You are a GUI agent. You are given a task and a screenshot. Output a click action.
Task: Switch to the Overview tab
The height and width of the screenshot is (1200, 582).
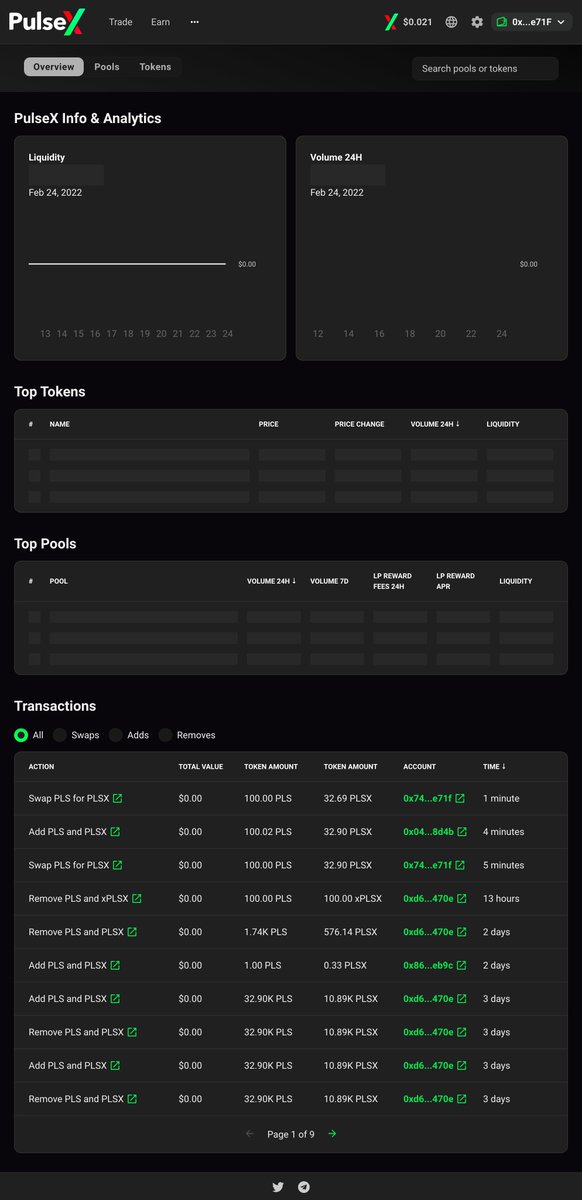click(x=54, y=67)
